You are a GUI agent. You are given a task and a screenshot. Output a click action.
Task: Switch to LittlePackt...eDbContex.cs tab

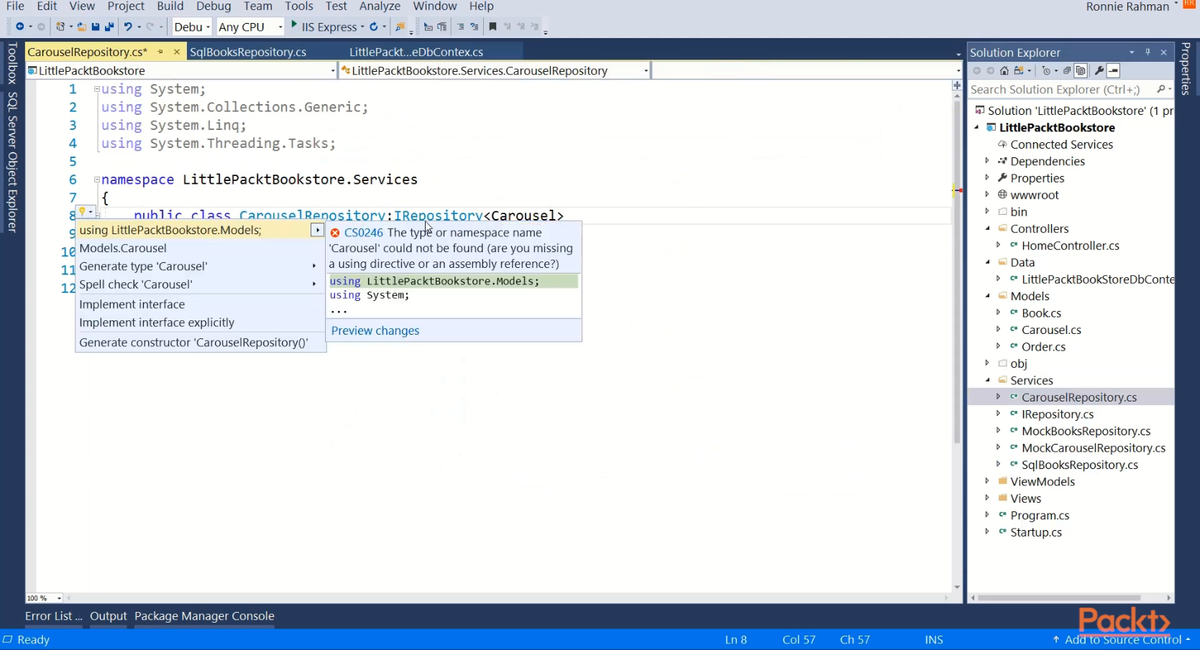[416, 52]
